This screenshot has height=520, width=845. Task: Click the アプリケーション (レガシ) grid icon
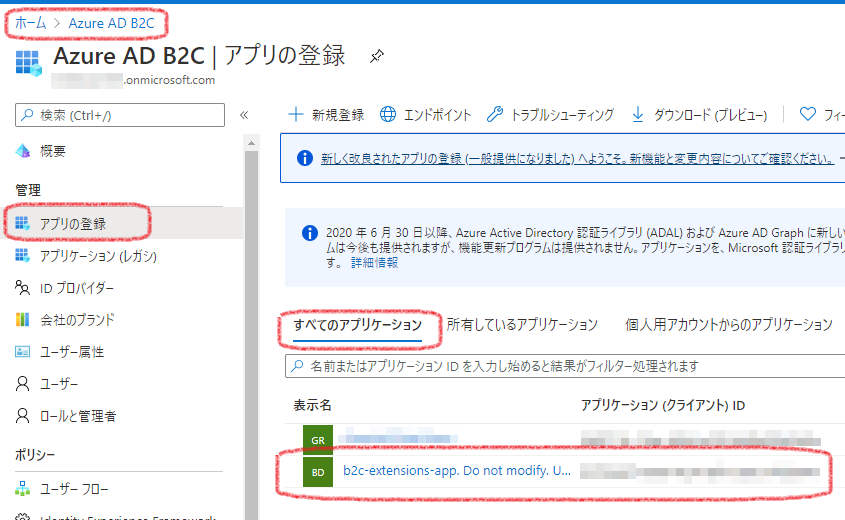click(x=23, y=255)
